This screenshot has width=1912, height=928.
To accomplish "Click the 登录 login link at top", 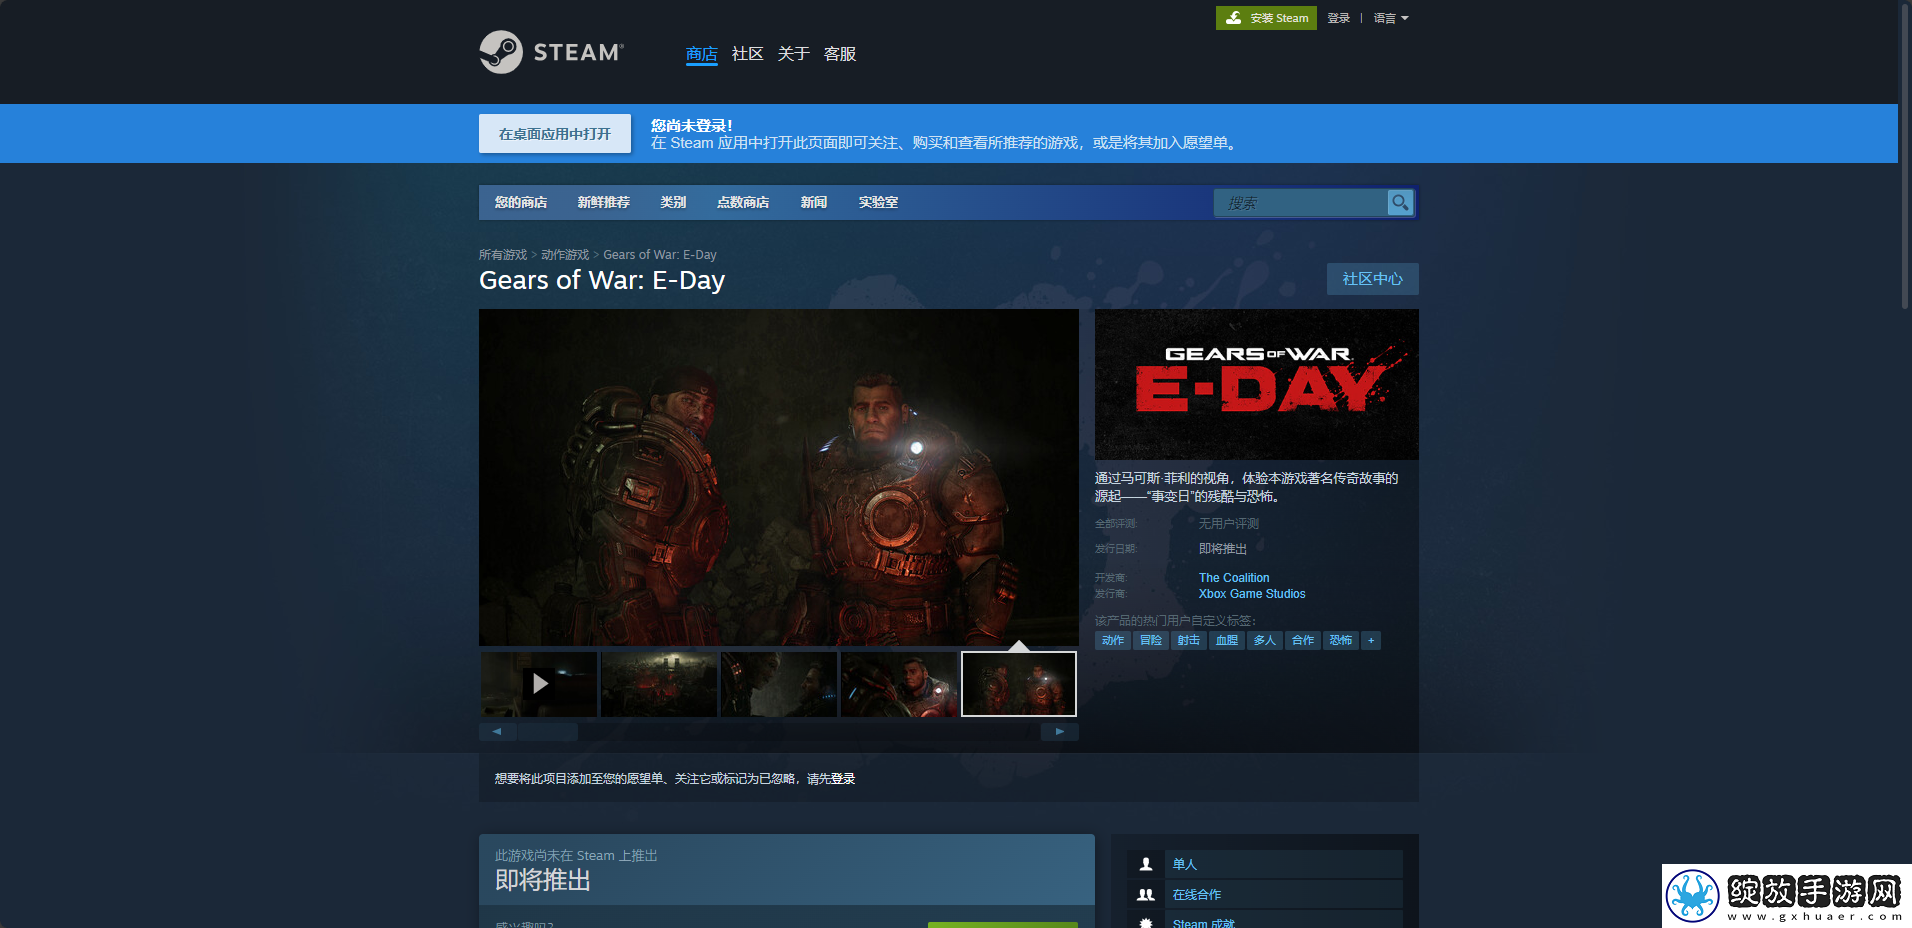I will coord(1339,18).
